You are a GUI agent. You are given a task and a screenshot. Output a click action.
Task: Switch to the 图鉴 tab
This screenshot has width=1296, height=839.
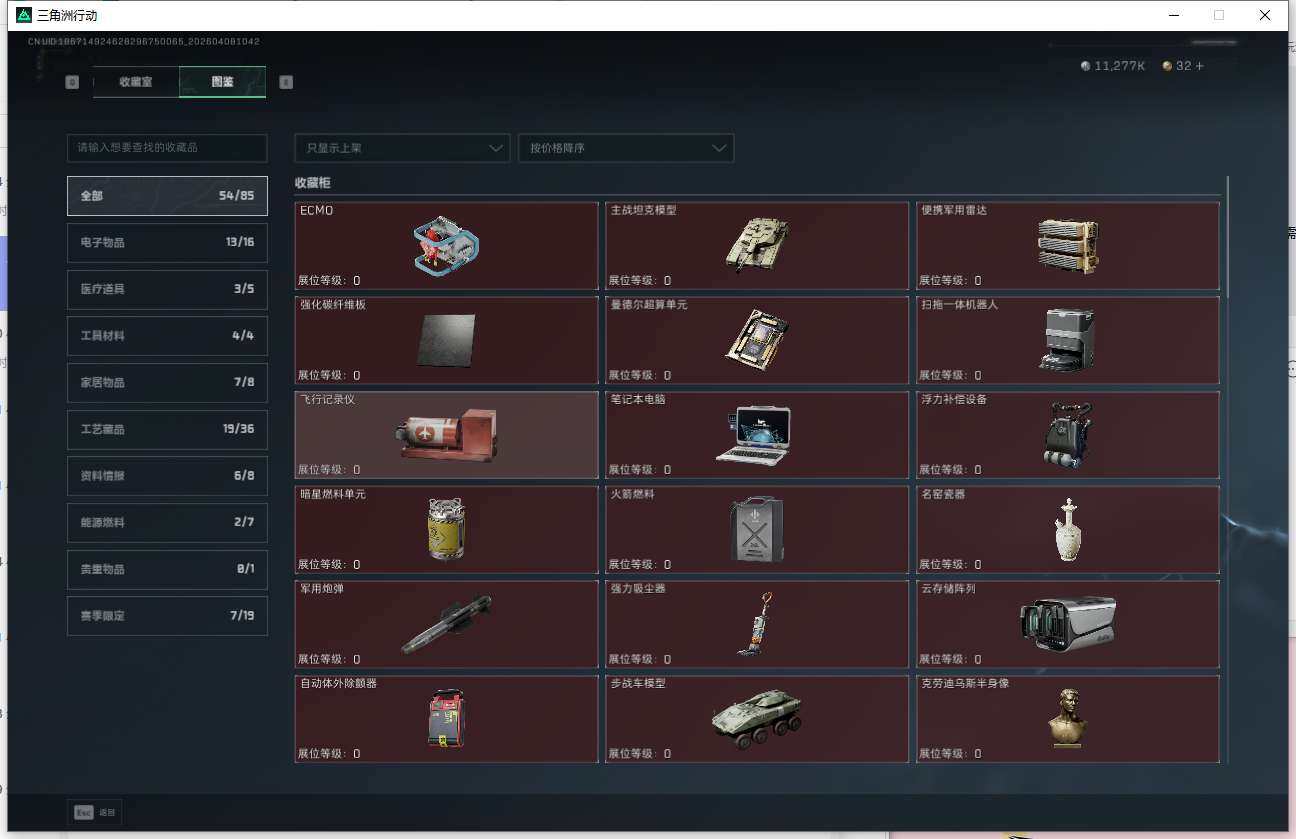[x=222, y=82]
